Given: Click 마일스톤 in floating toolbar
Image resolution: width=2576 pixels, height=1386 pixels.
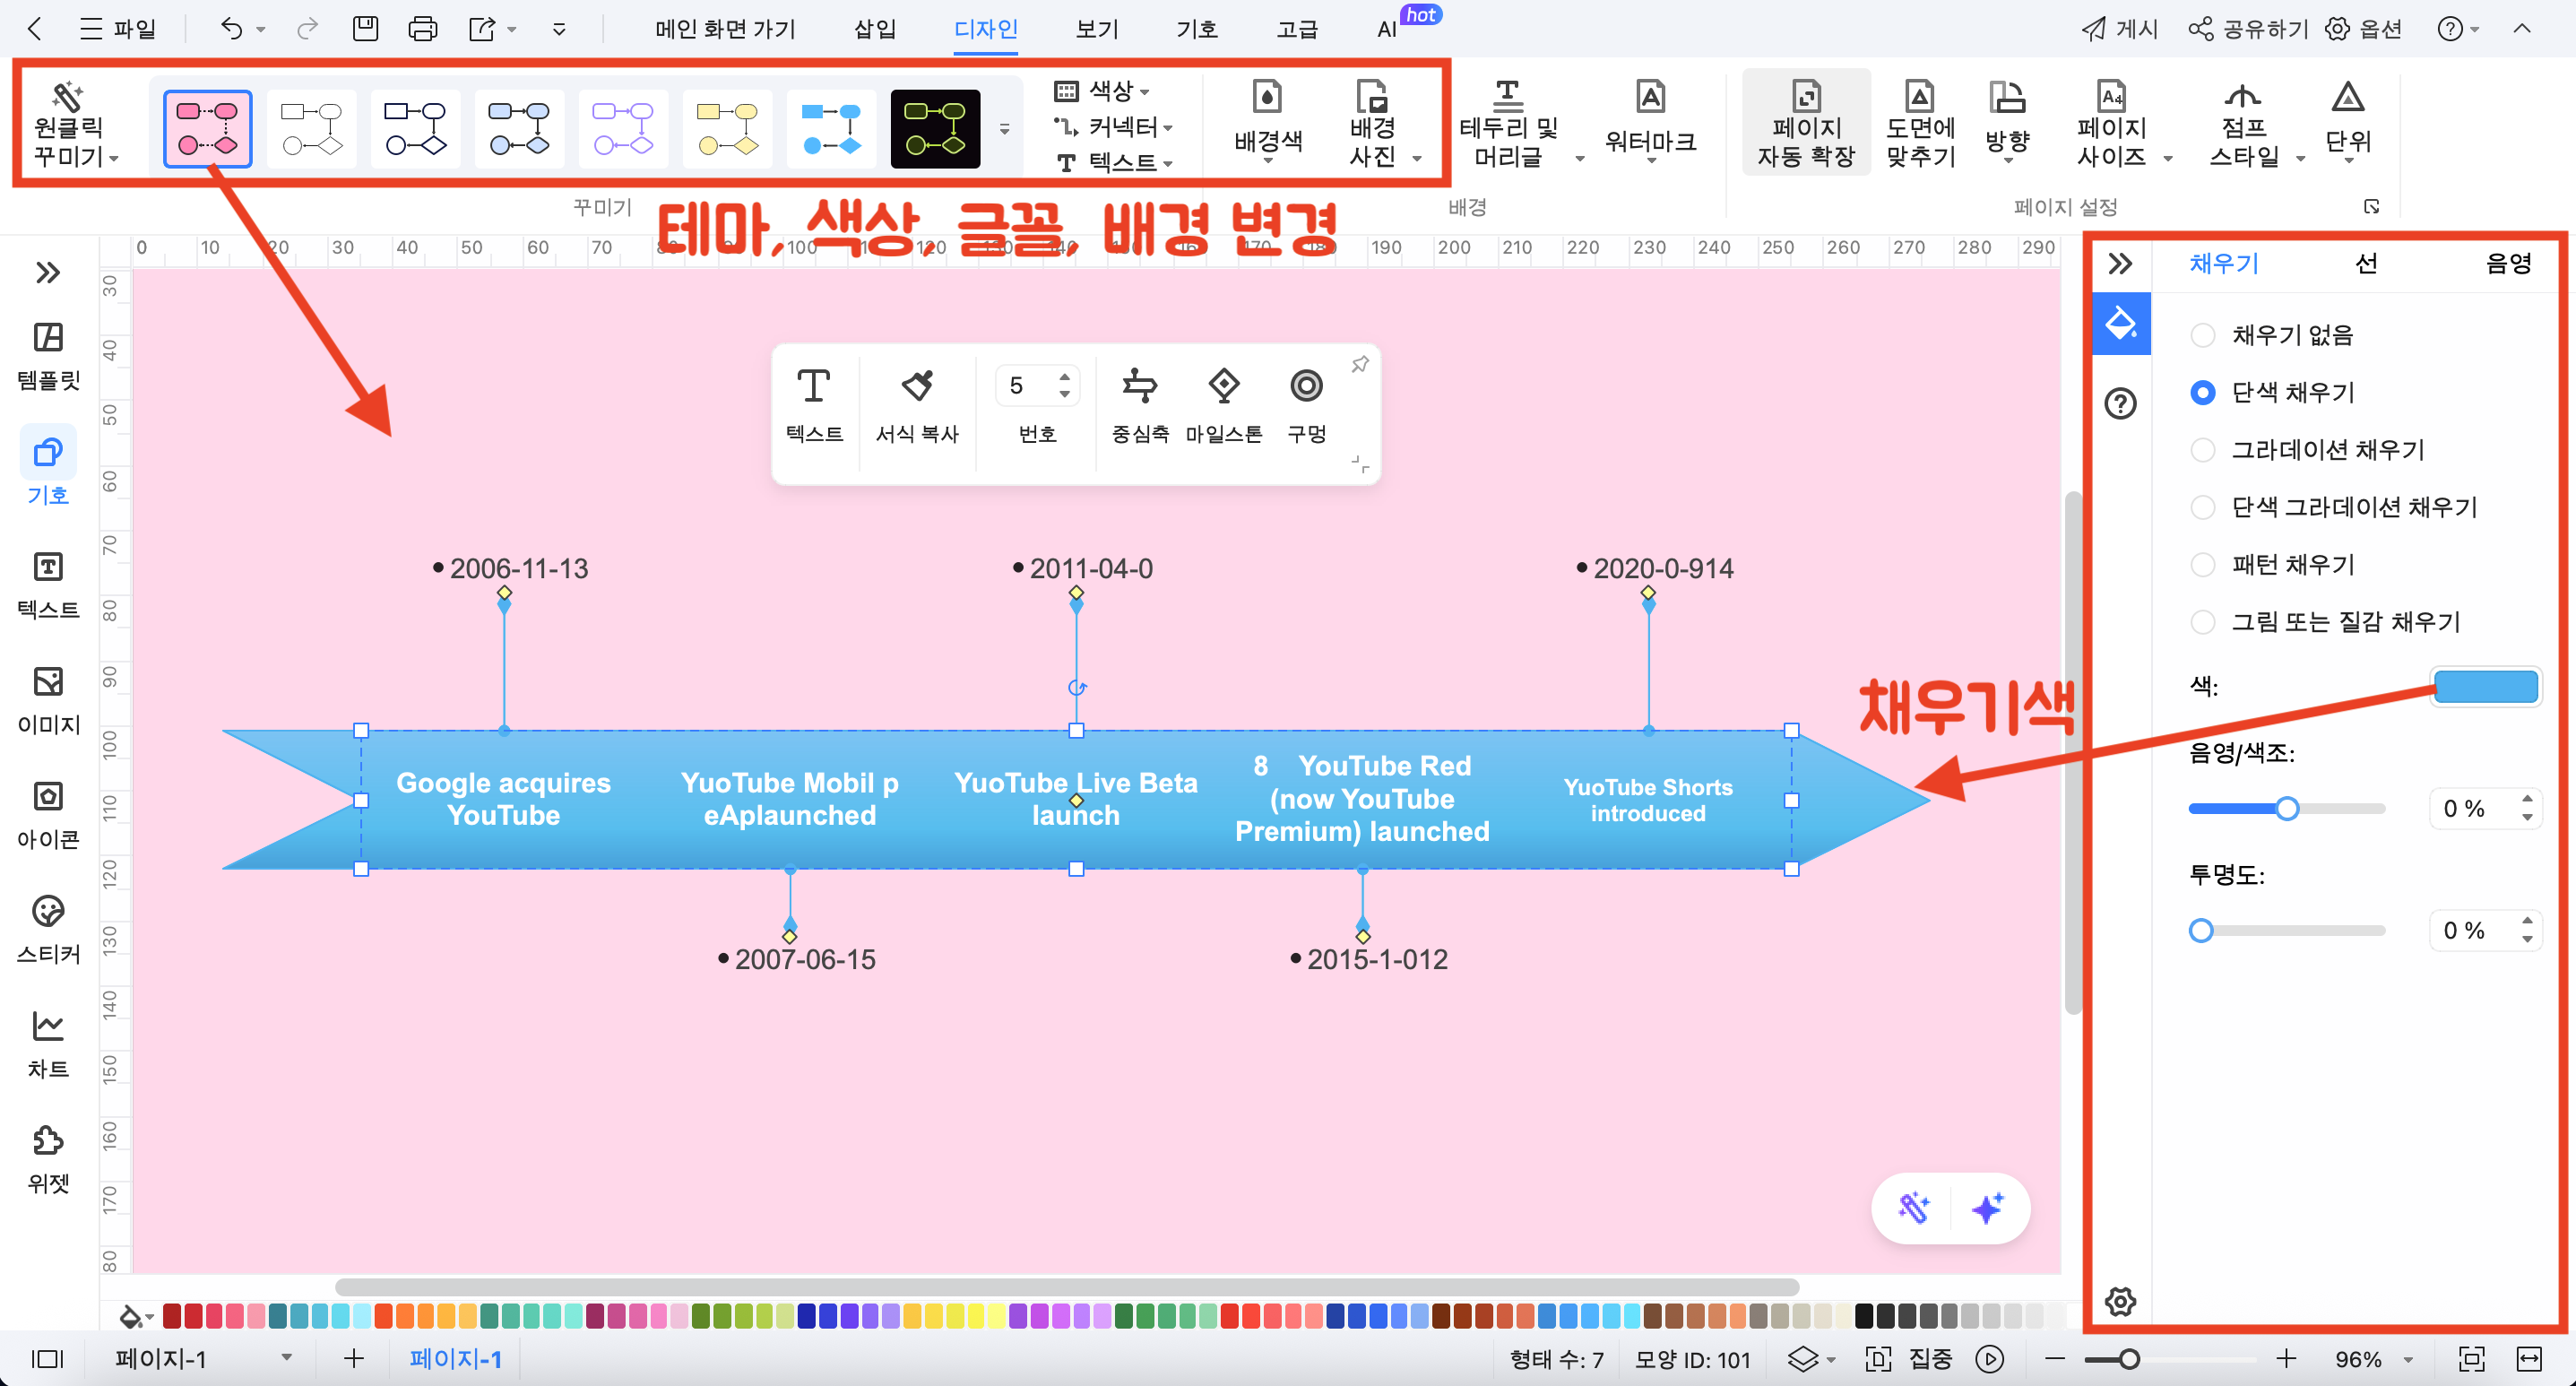Looking at the screenshot, I should click(1224, 405).
